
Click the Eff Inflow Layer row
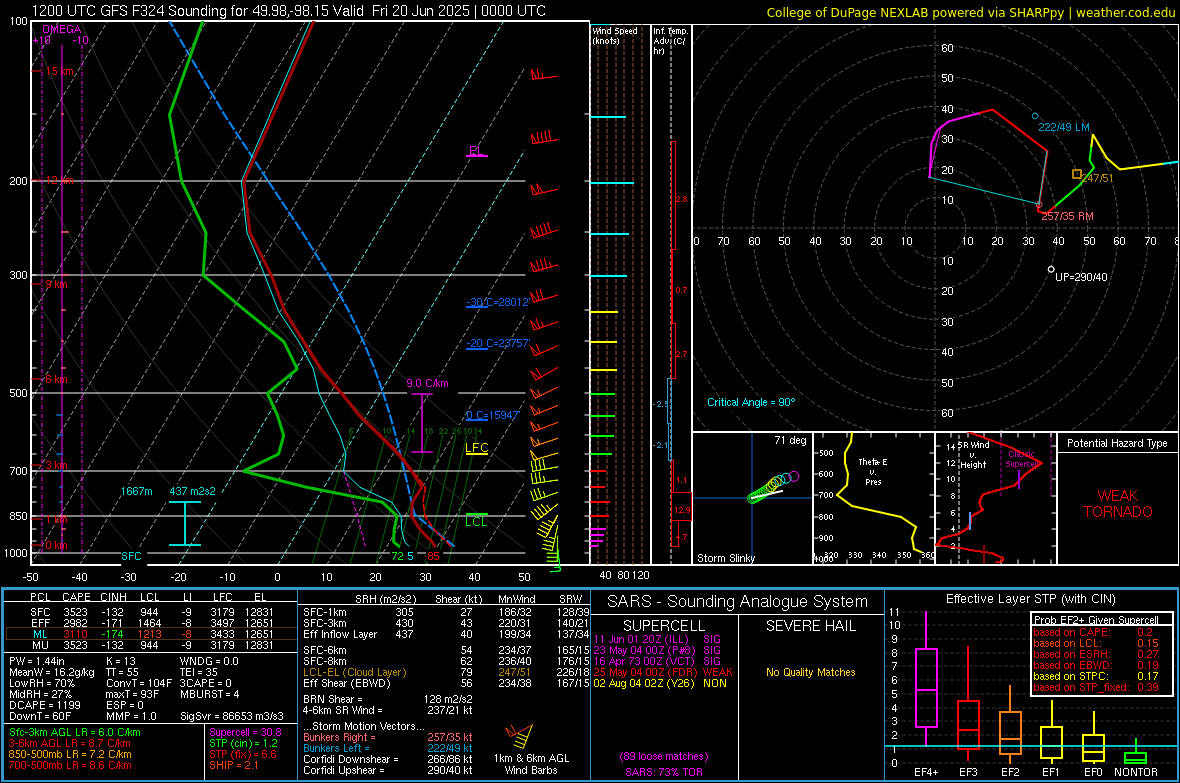click(x=446, y=634)
